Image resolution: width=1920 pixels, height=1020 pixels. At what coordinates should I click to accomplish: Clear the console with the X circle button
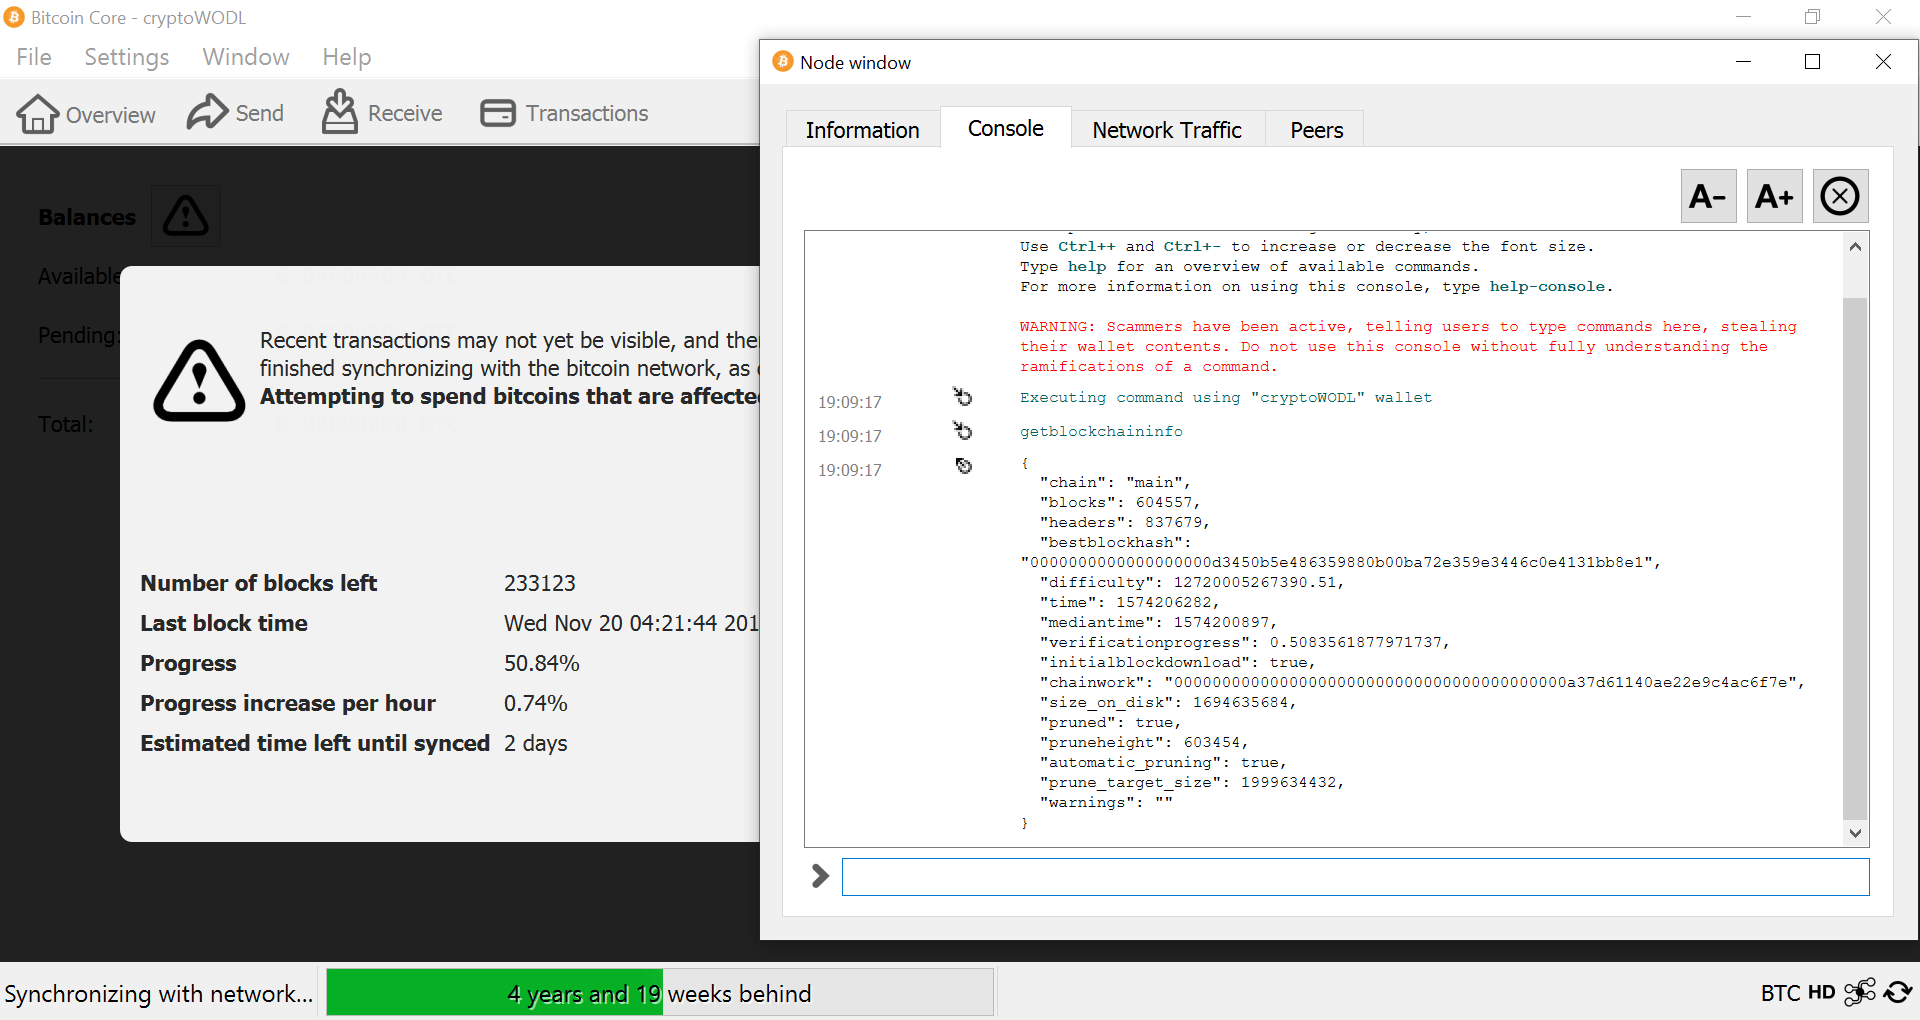pyautogui.click(x=1840, y=196)
